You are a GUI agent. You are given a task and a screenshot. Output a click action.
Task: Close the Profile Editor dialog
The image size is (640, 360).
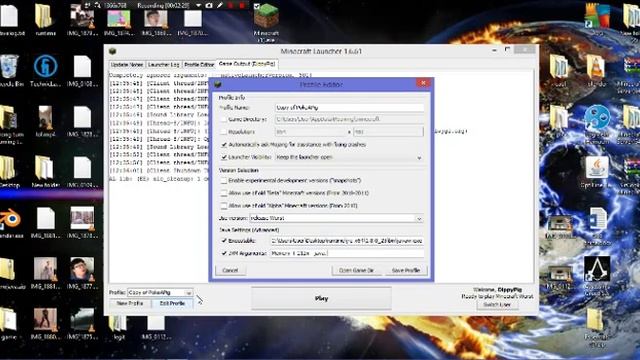[423, 83]
